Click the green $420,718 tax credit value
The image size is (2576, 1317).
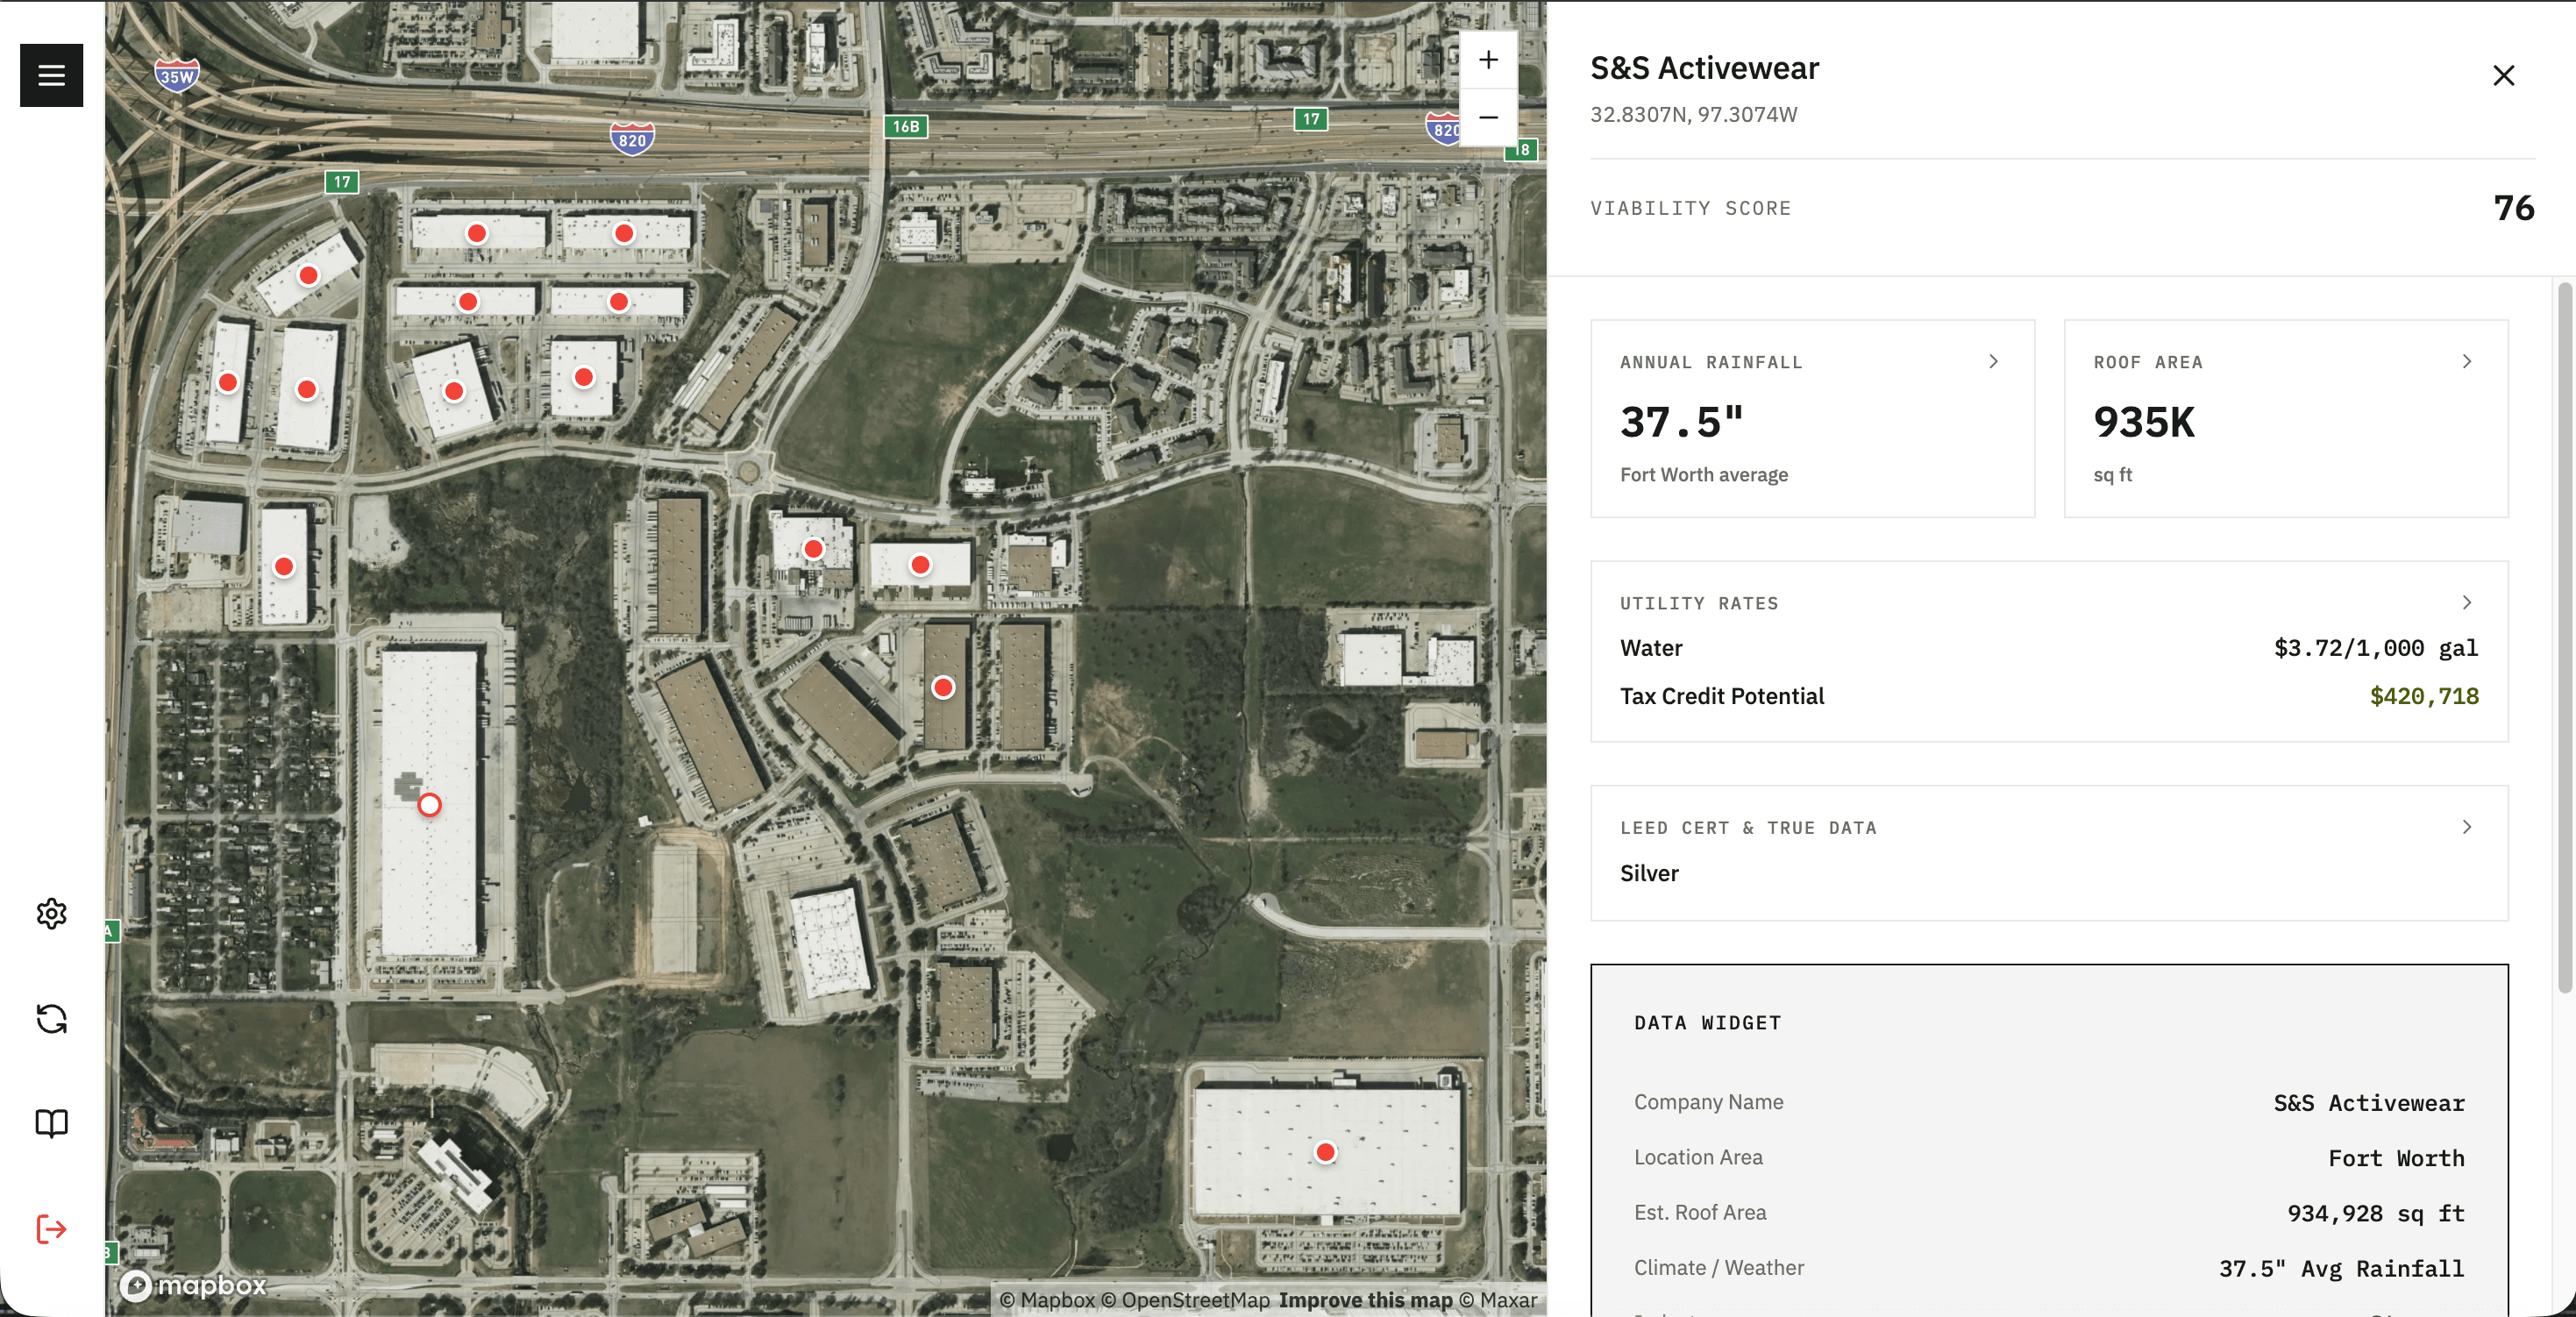tap(2424, 696)
